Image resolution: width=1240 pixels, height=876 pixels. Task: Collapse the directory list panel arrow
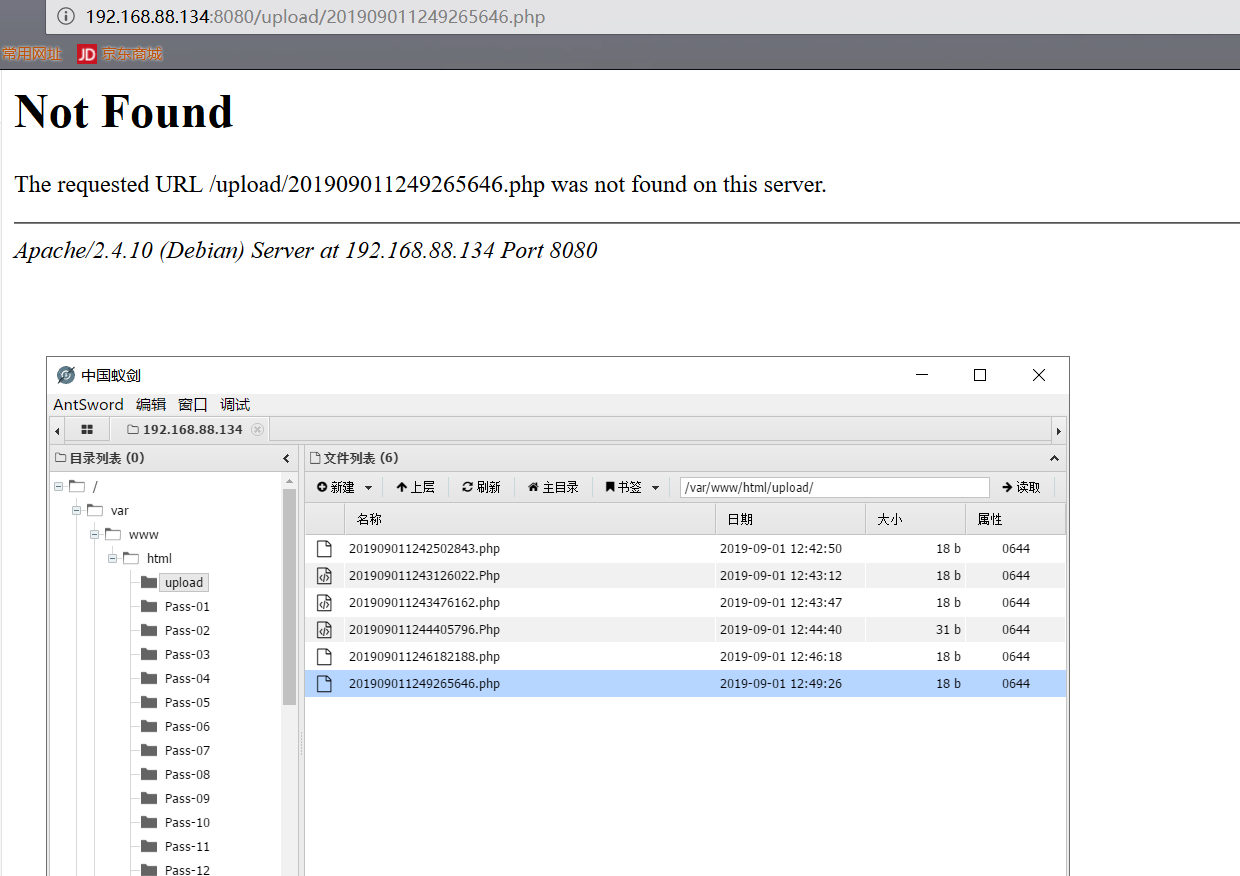pos(286,458)
